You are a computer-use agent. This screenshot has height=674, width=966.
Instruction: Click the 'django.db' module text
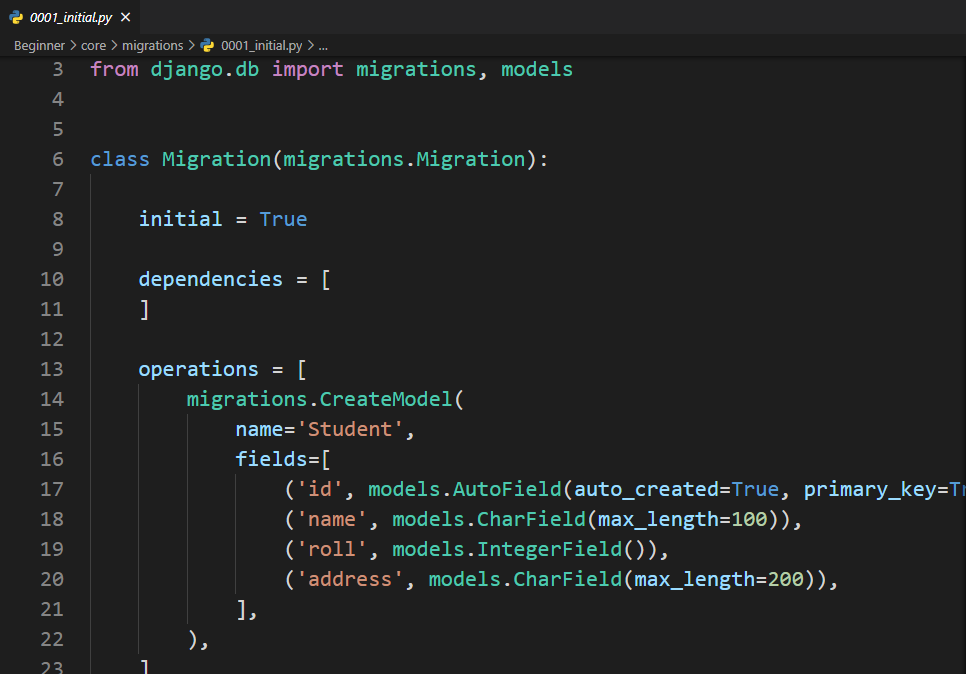coord(205,69)
